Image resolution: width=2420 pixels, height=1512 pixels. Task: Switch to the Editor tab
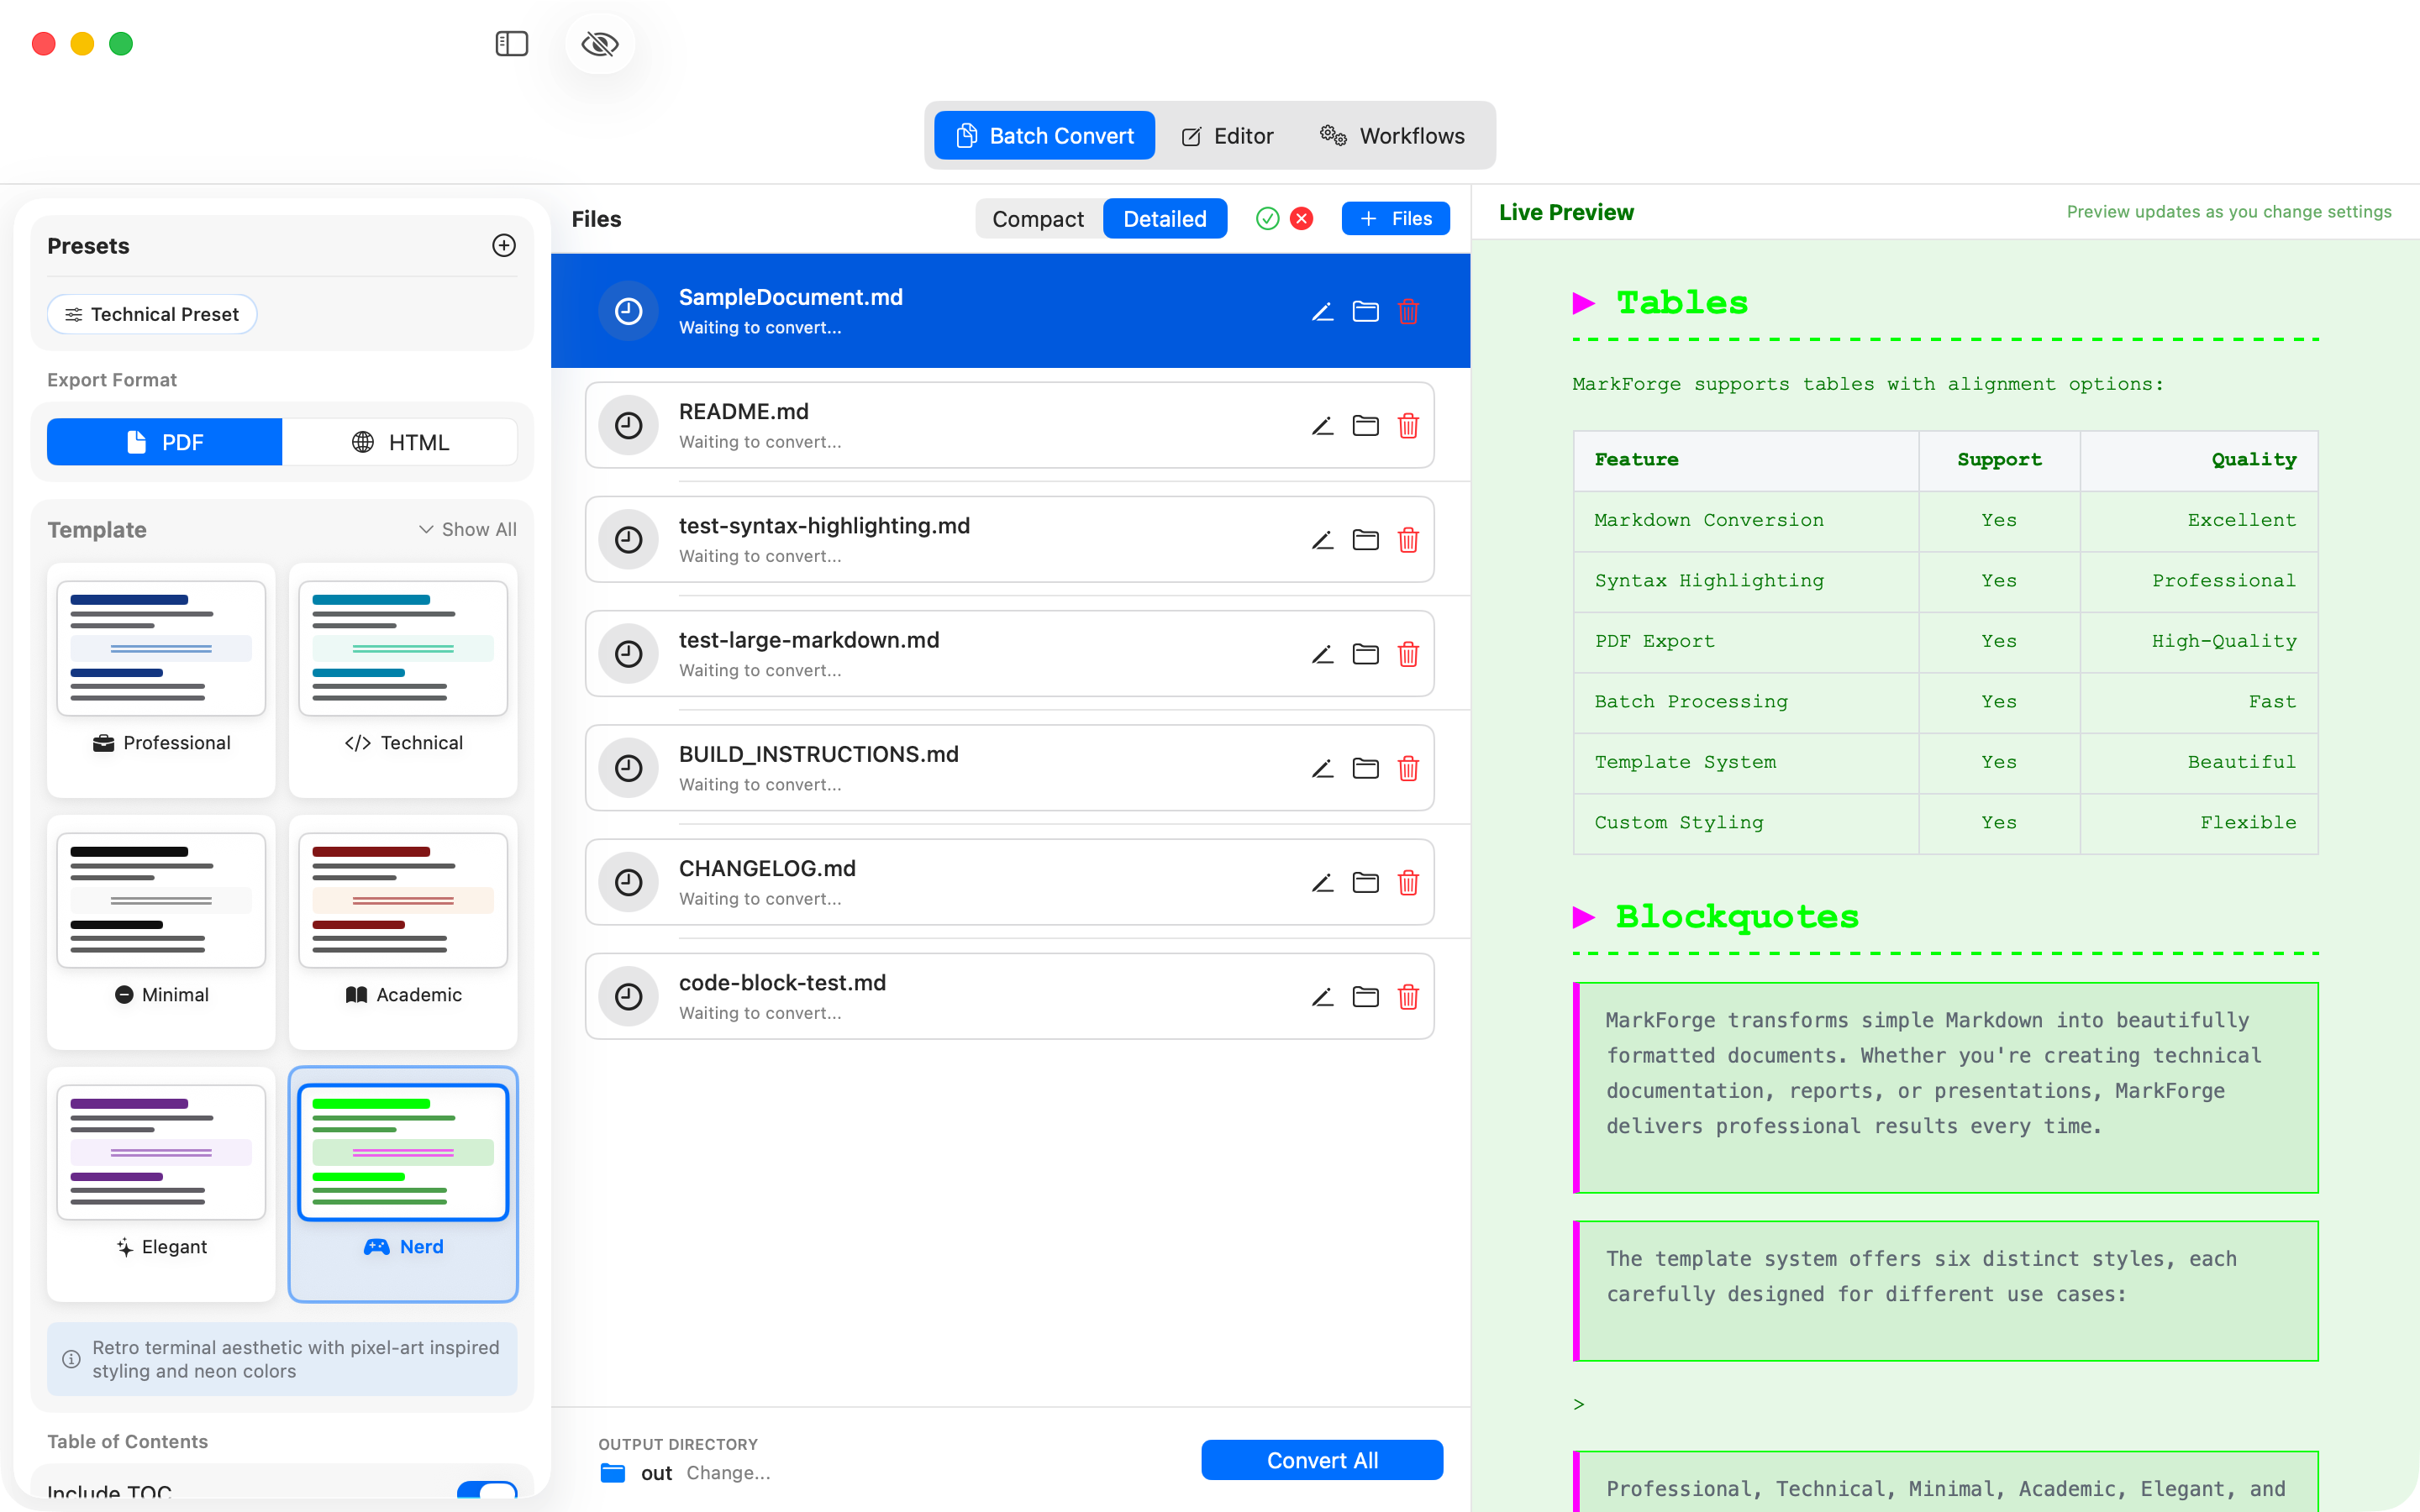pyautogui.click(x=1227, y=135)
